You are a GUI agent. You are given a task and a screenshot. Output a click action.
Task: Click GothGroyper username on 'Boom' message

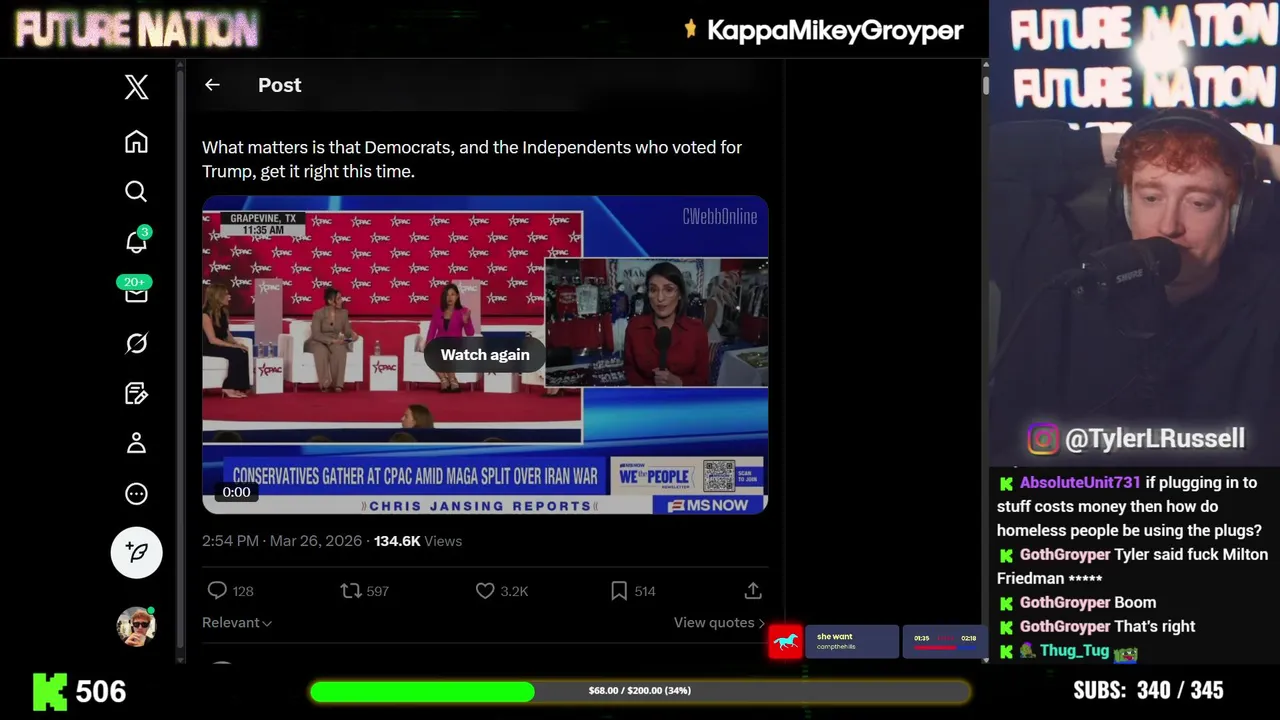pos(1065,603)
